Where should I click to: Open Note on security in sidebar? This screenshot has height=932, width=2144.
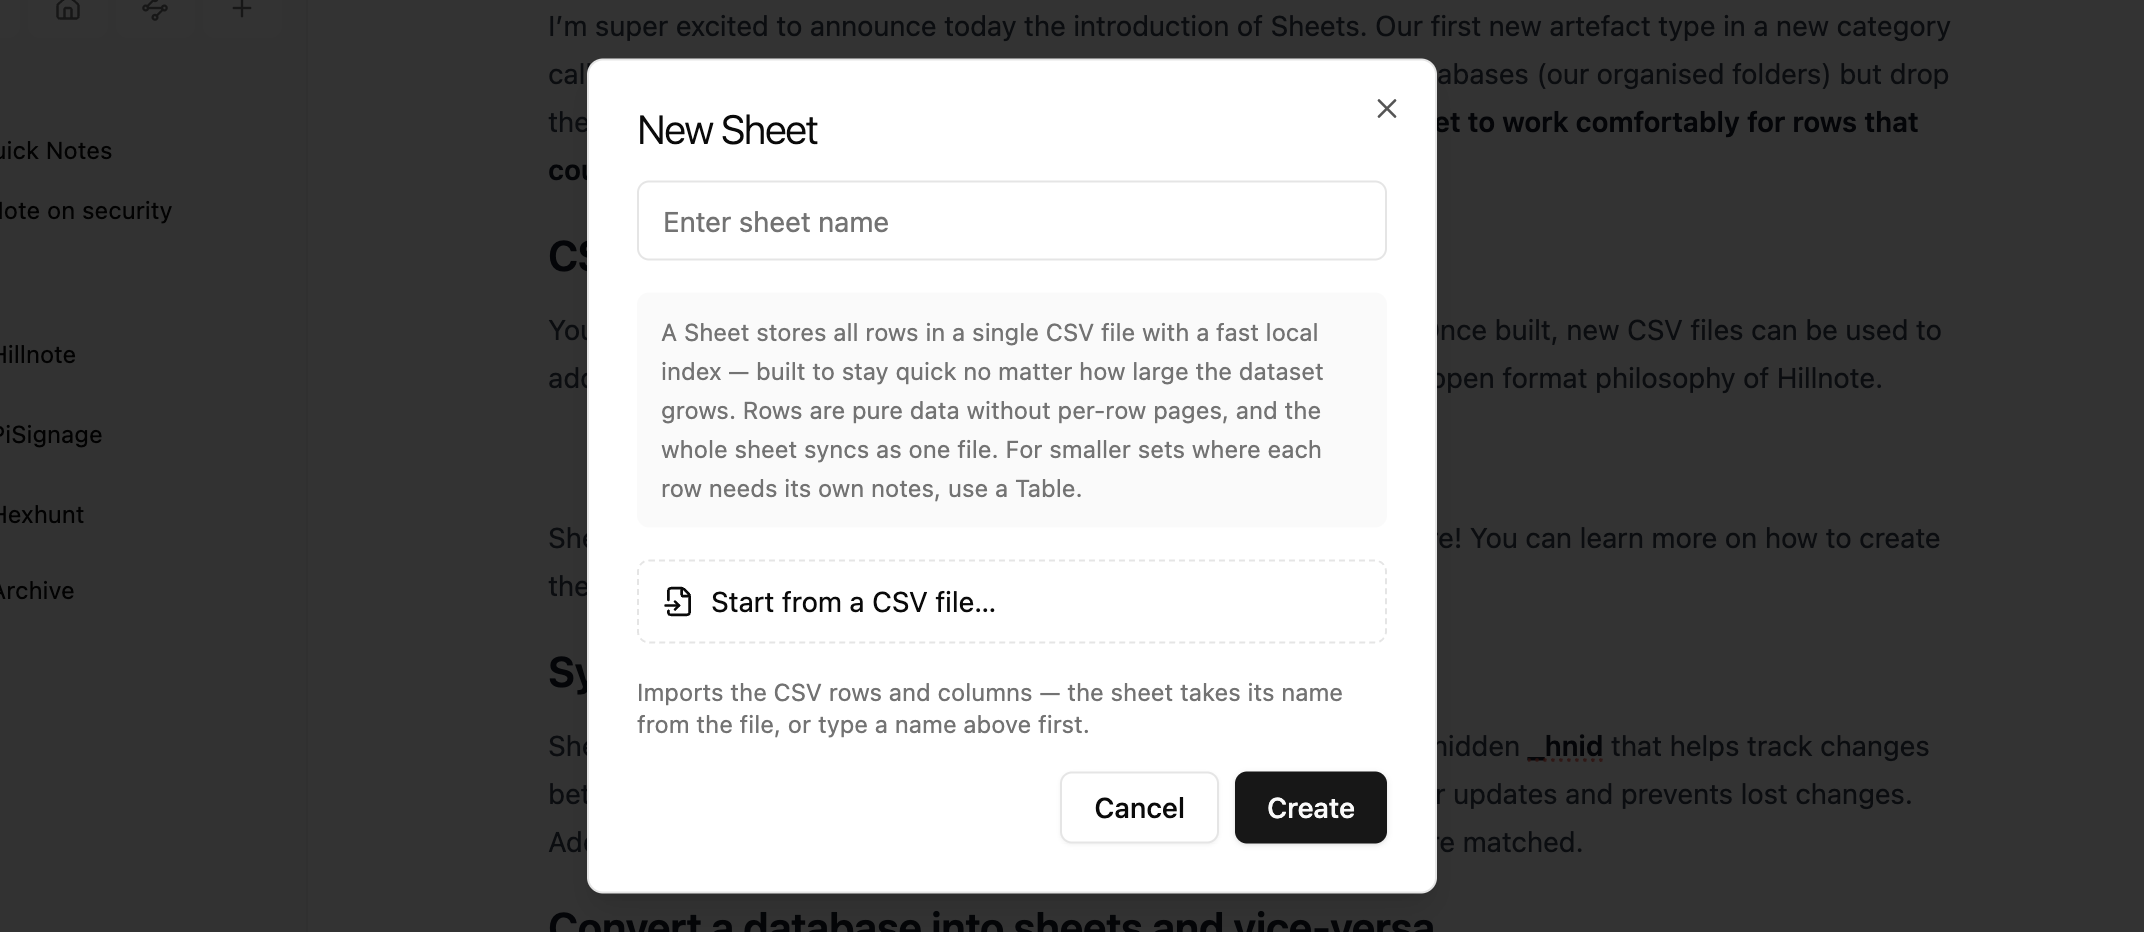(86, 211)
